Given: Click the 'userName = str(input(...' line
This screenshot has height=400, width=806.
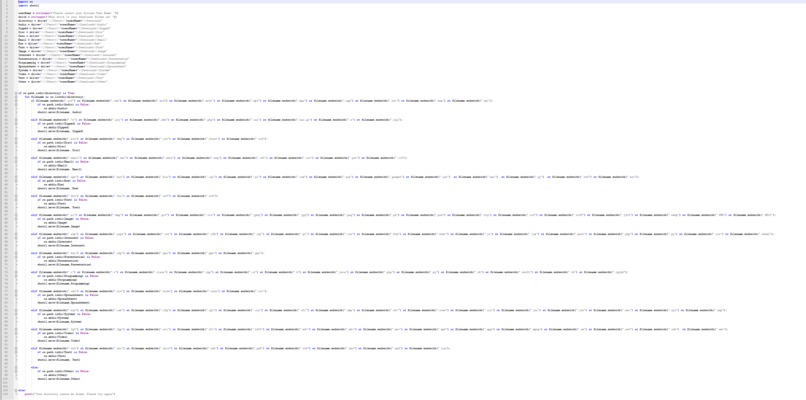Looking at the screenshot, I should [68, 13].
